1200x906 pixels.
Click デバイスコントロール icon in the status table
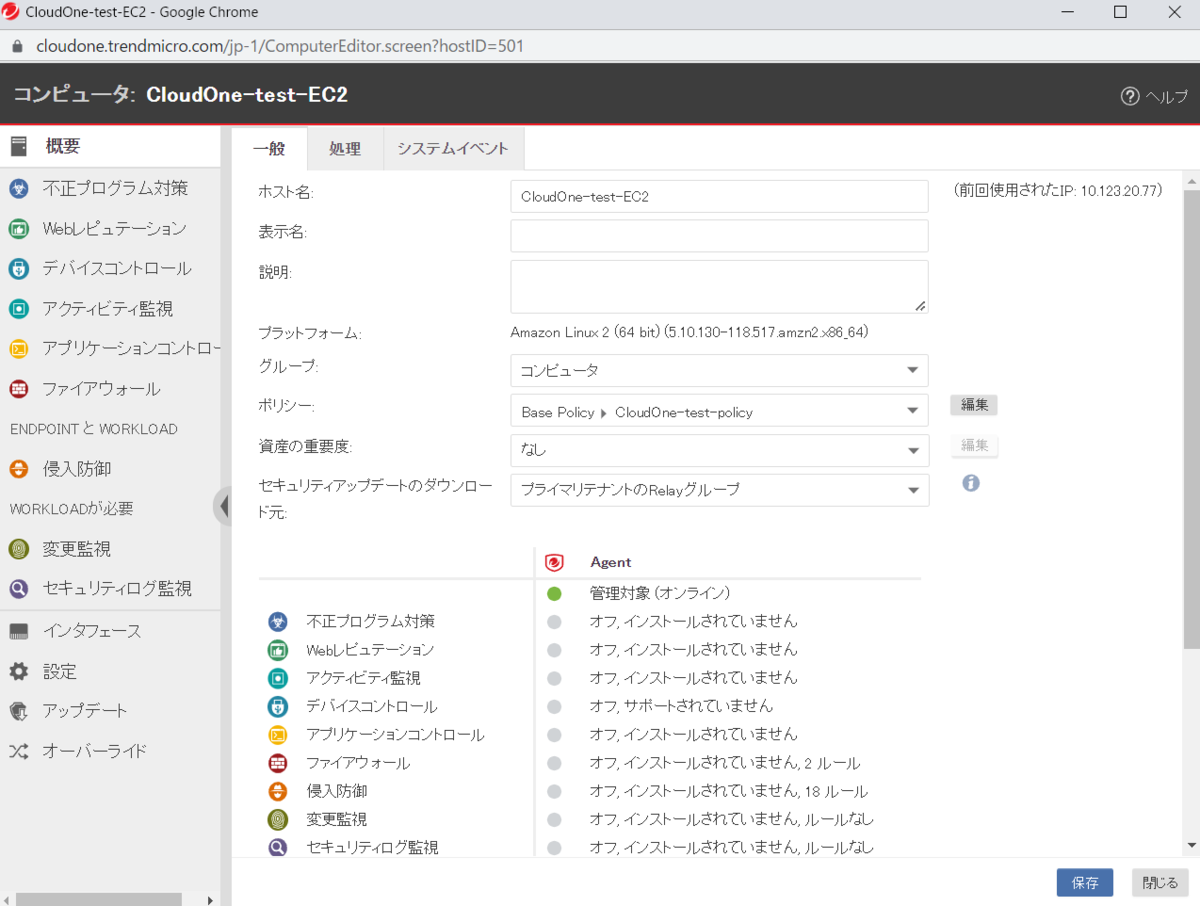click(x=278, y=706)
